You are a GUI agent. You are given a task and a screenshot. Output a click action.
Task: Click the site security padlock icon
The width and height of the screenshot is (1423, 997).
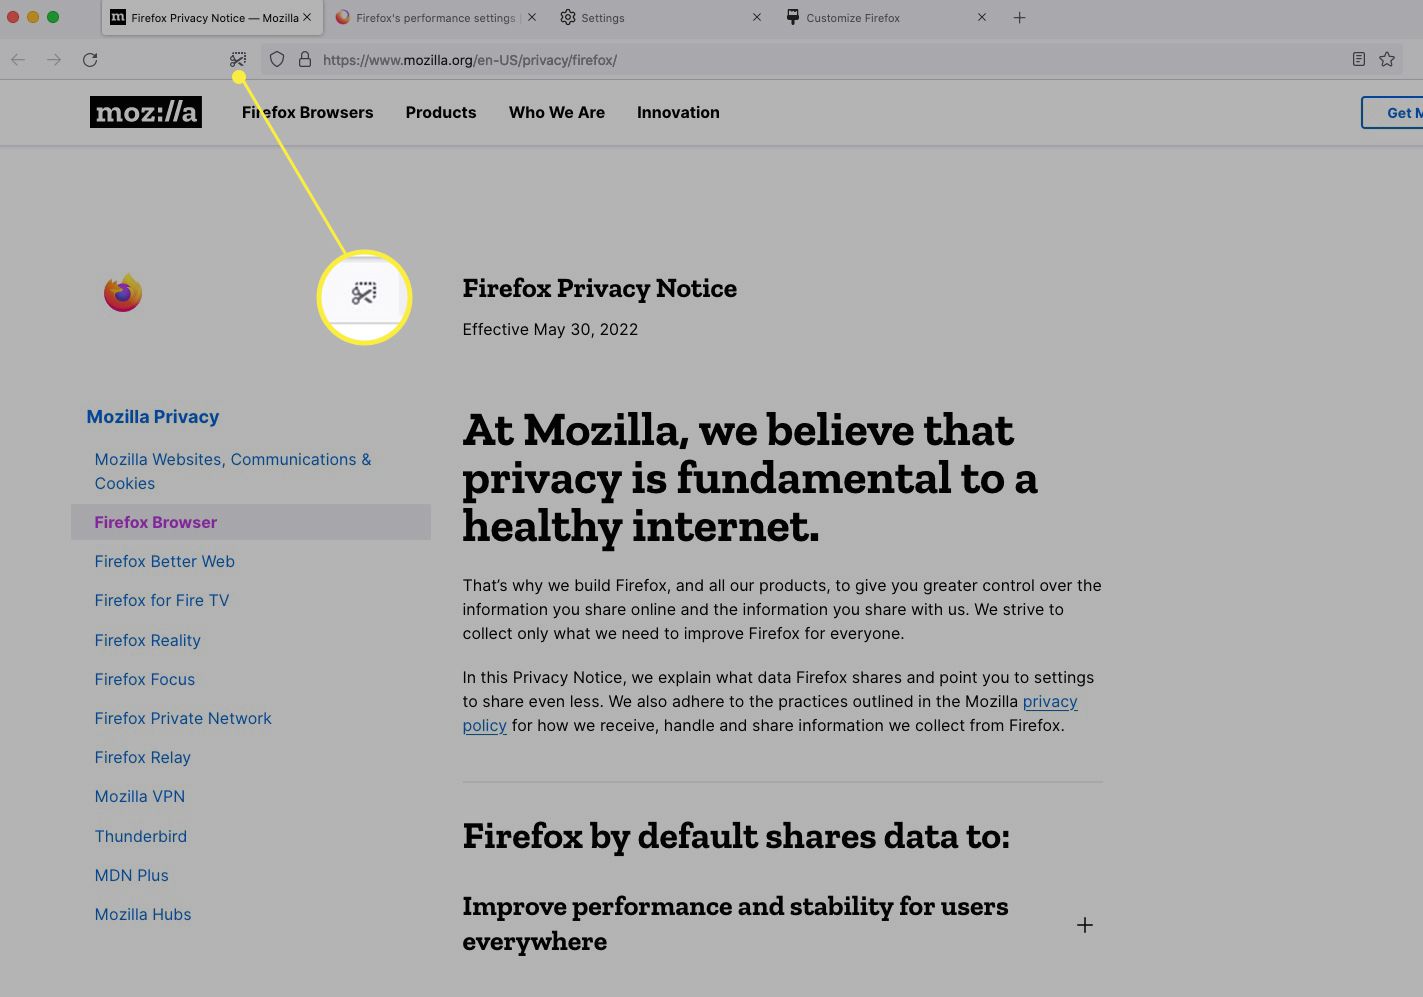[305, 60]
